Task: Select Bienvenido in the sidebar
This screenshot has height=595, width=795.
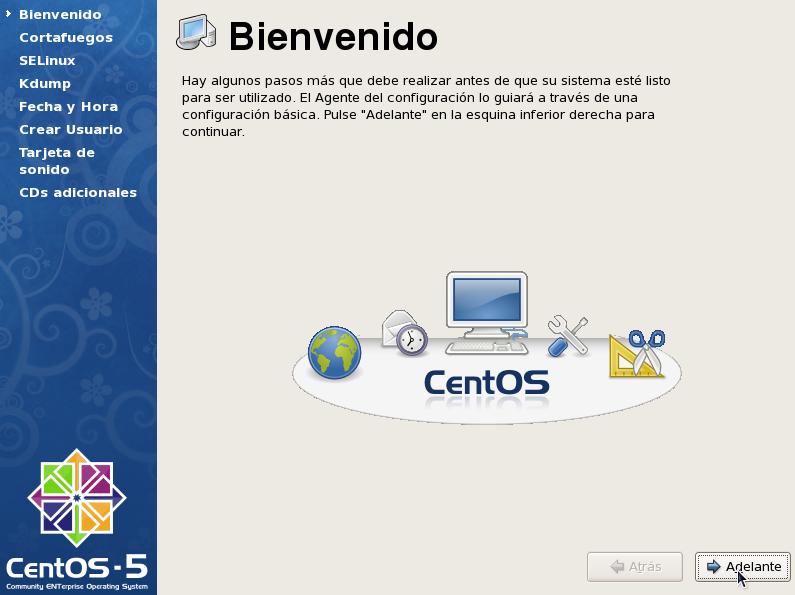Action: click(60, 15)
